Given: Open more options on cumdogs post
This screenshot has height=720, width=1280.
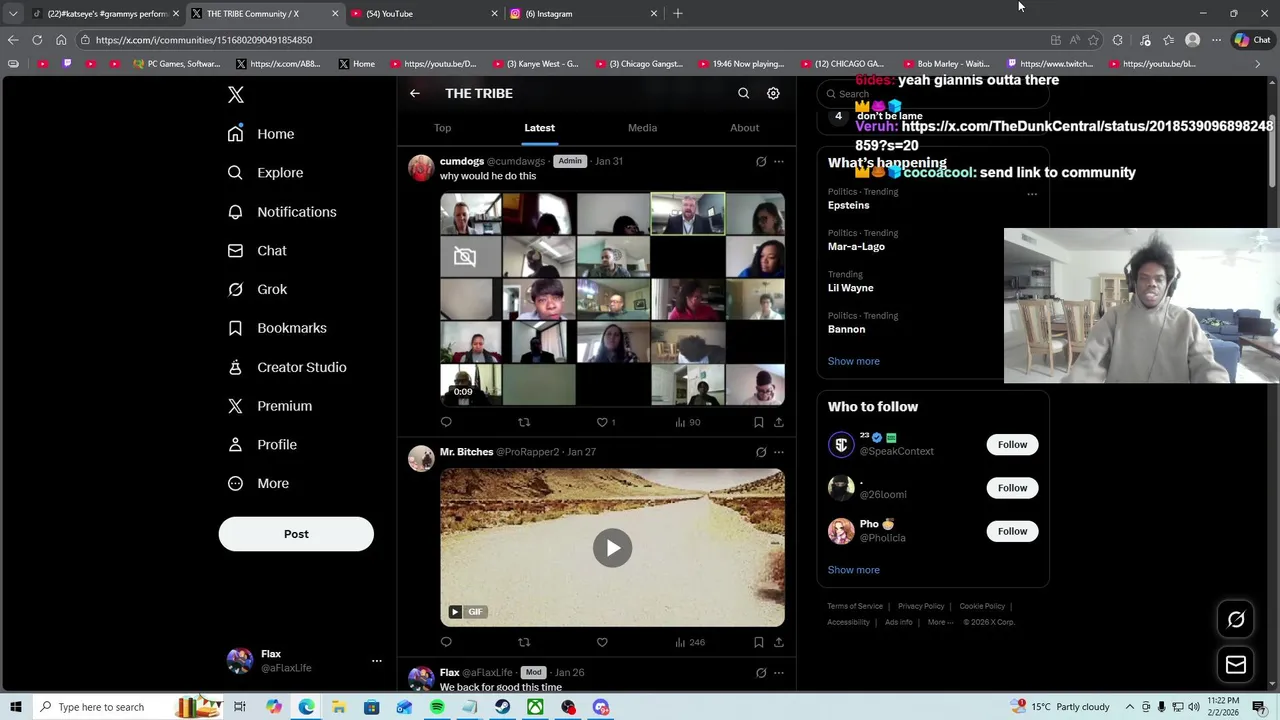Looking at the screenshot, I should (x=779, y=161).
